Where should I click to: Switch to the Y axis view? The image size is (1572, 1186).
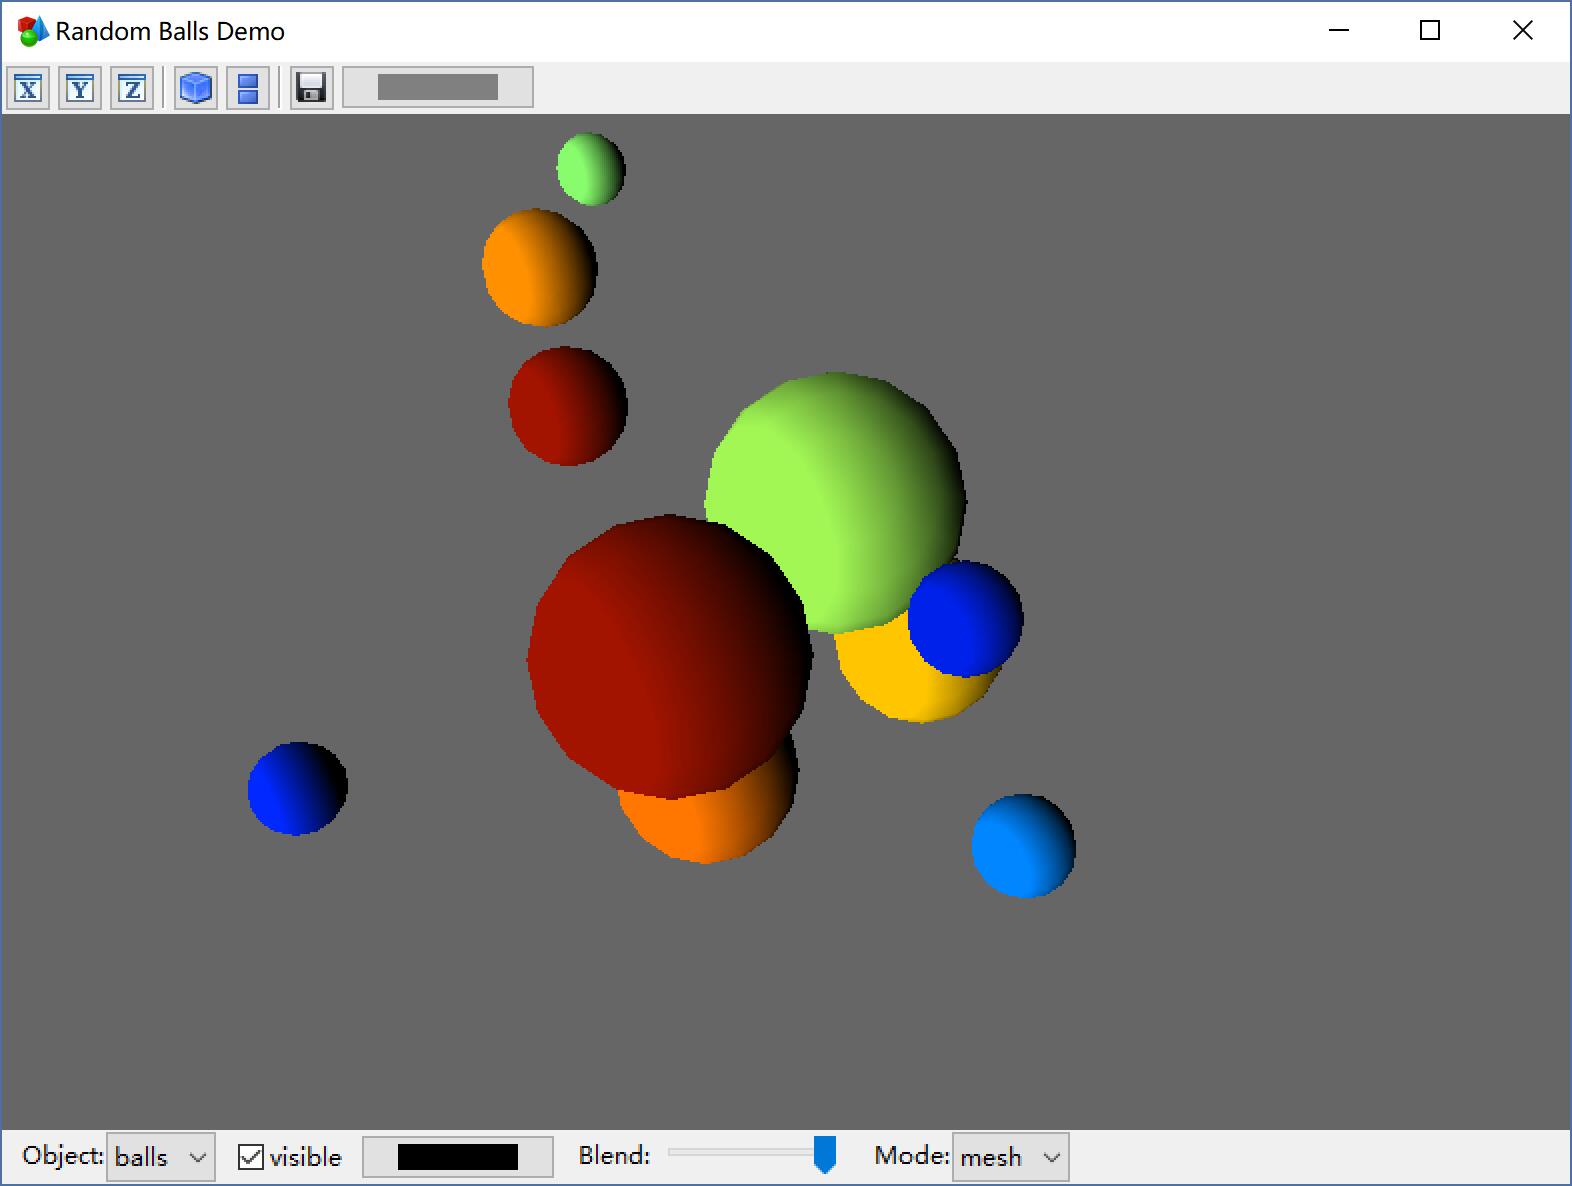[x=80, y=88]
